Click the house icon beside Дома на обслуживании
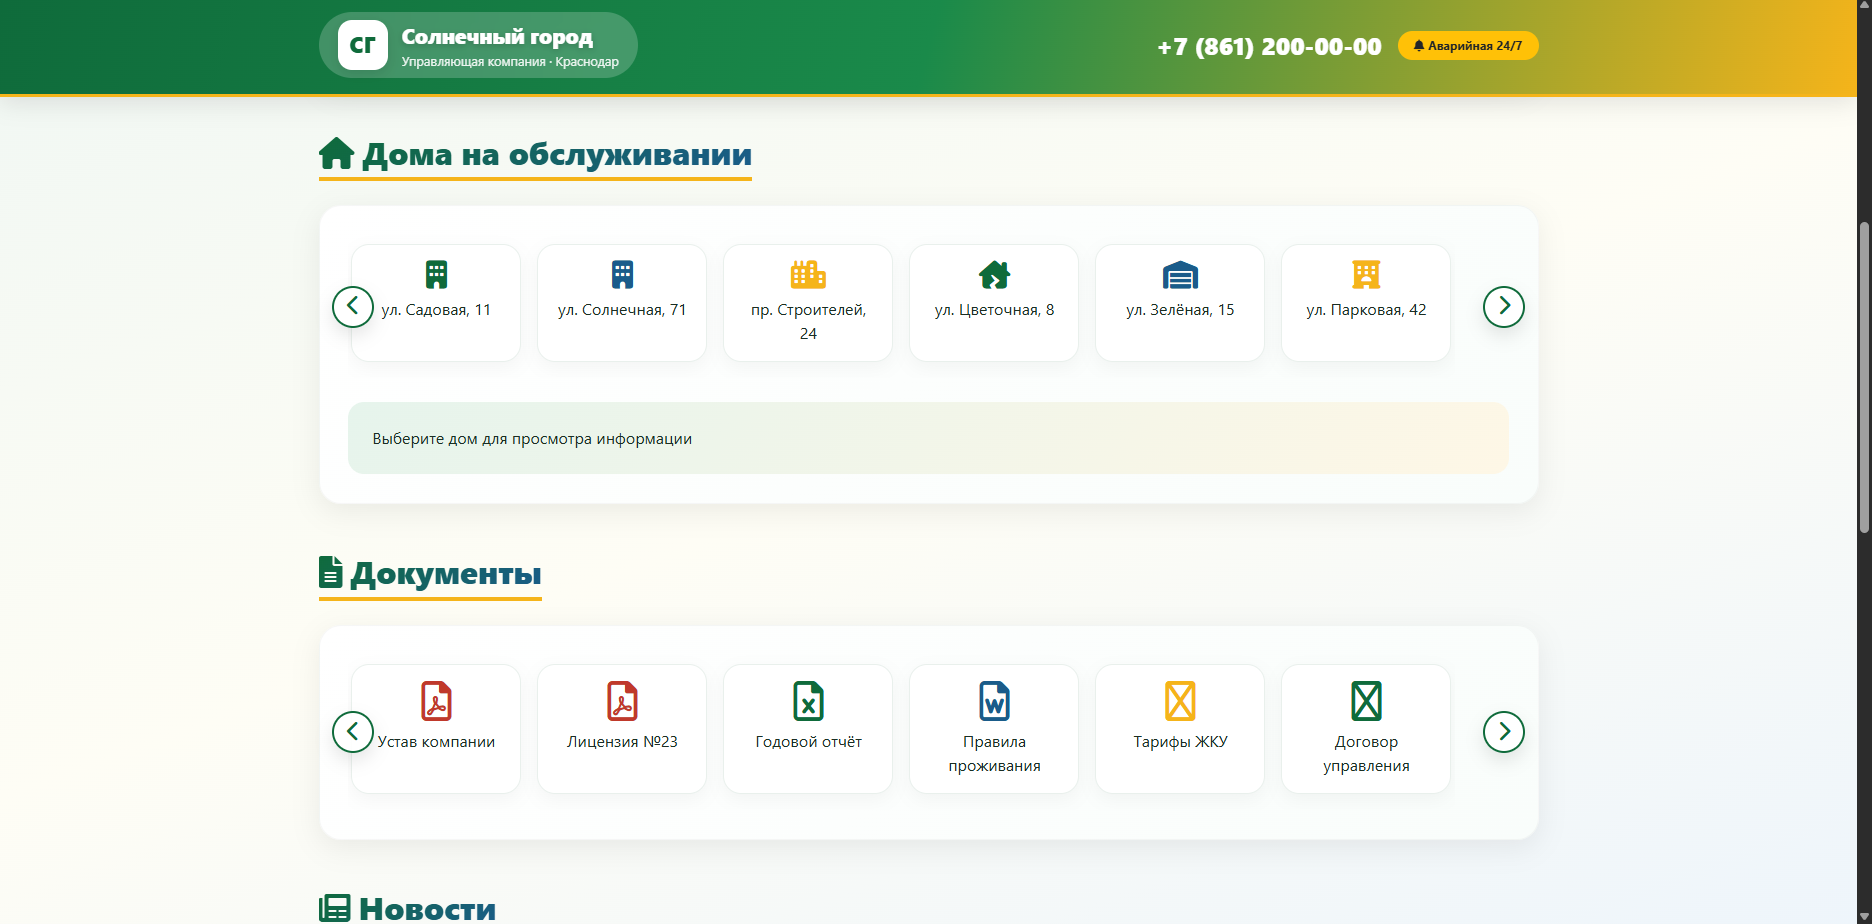Viewport: 1872px width, 924px height. (x=337, y=154)
